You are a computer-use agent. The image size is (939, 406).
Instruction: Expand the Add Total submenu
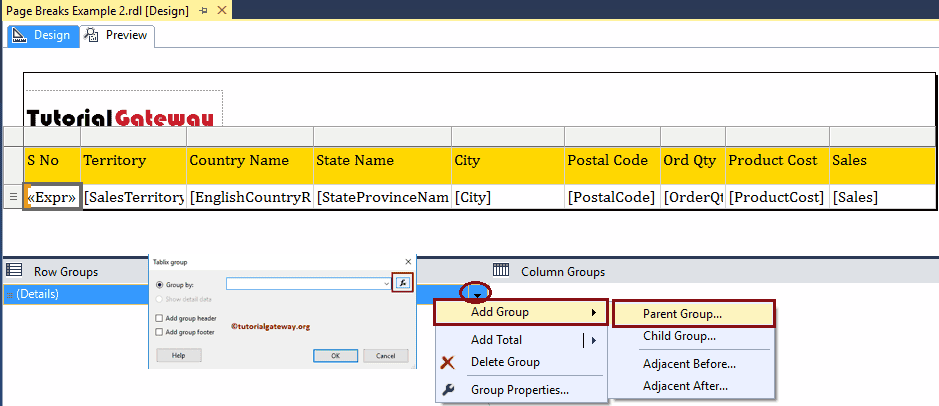coord(594,340)
